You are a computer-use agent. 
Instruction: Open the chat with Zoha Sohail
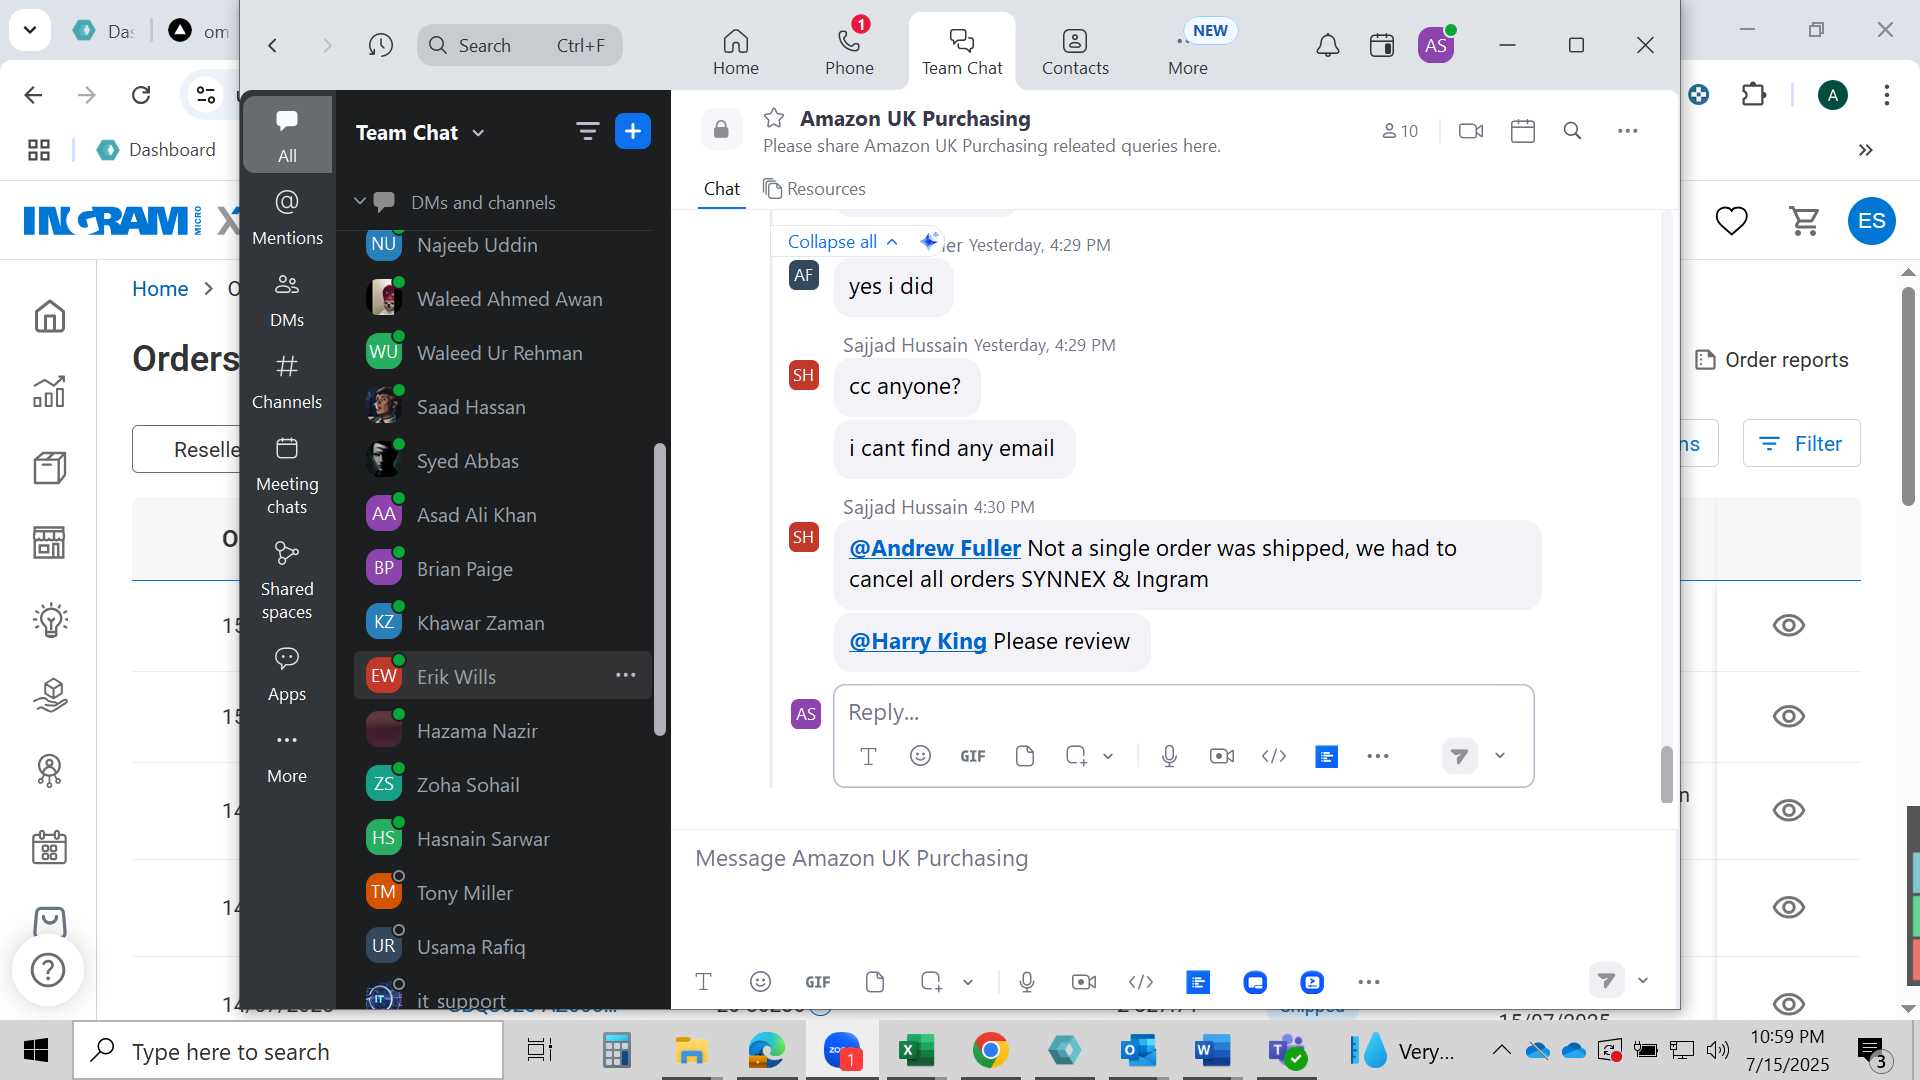(x=503, y=784)
